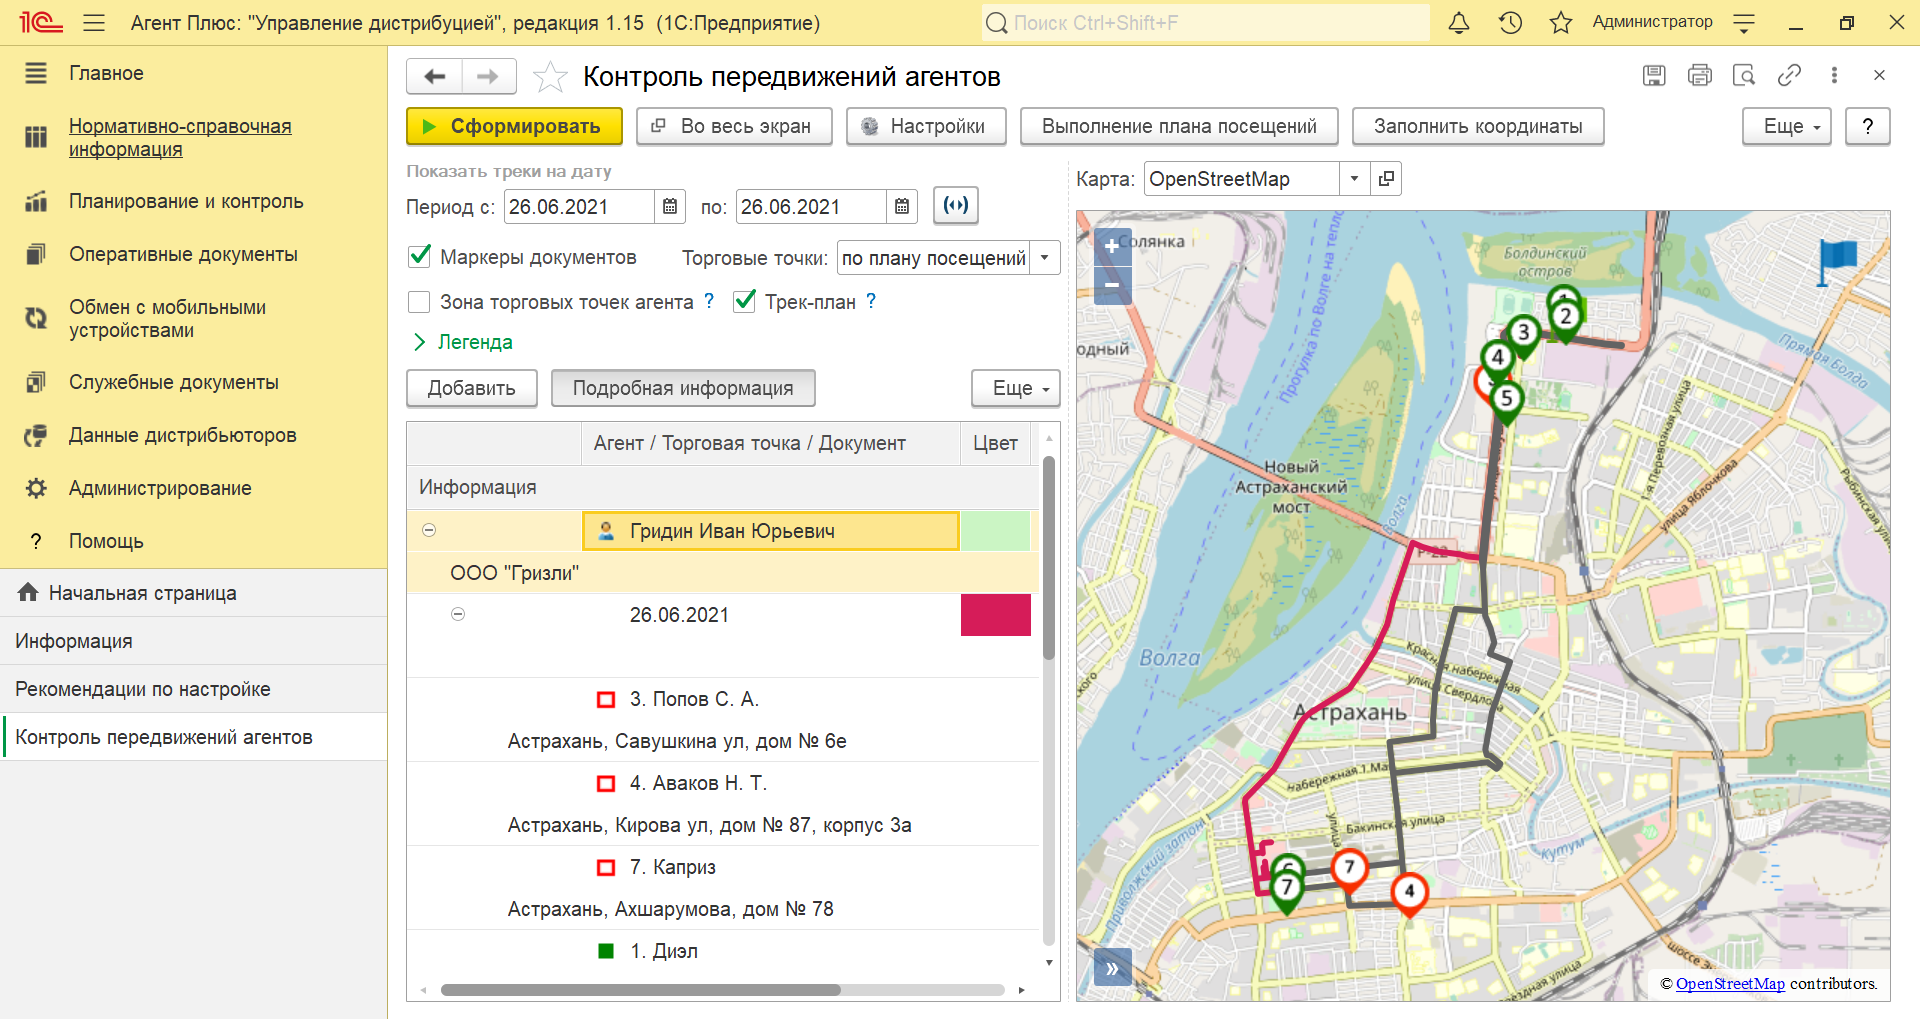Screen dimensions: 1920x1019
Task: Click Подробная информация button
Action: (683, 388)
